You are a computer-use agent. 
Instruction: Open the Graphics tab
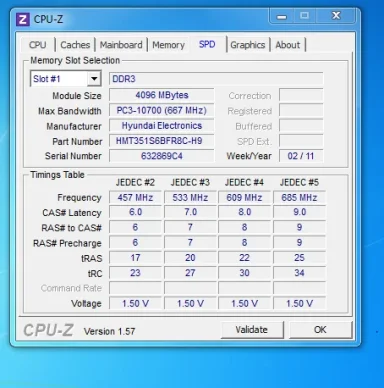[x=248, y=45]
